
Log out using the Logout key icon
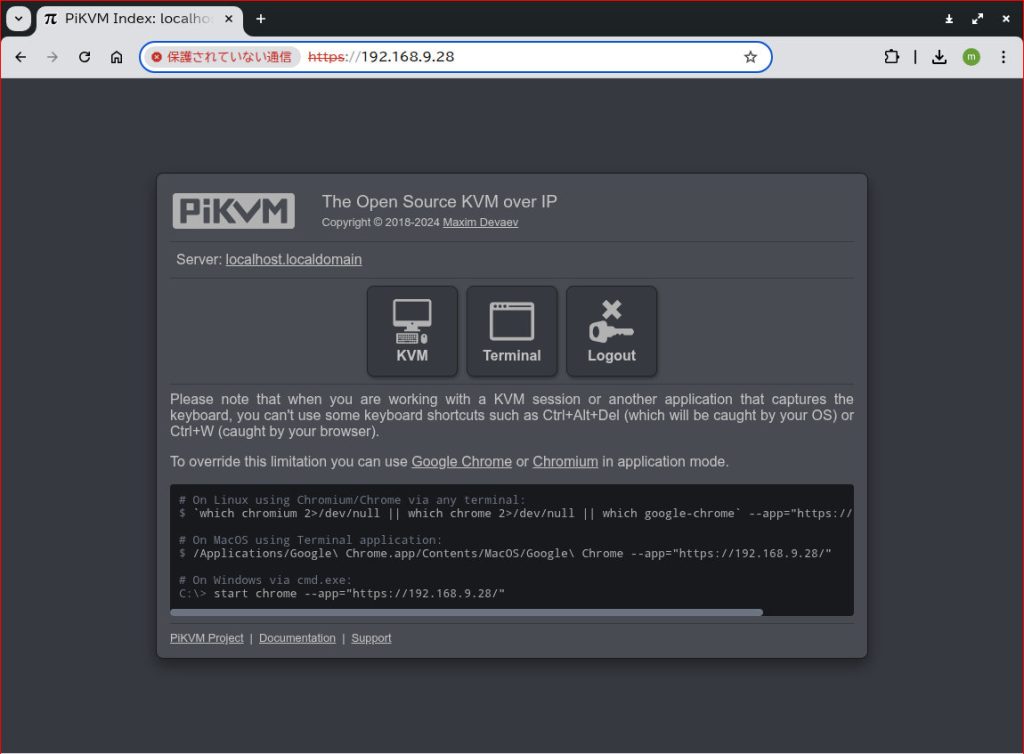(x=611, y=331)
